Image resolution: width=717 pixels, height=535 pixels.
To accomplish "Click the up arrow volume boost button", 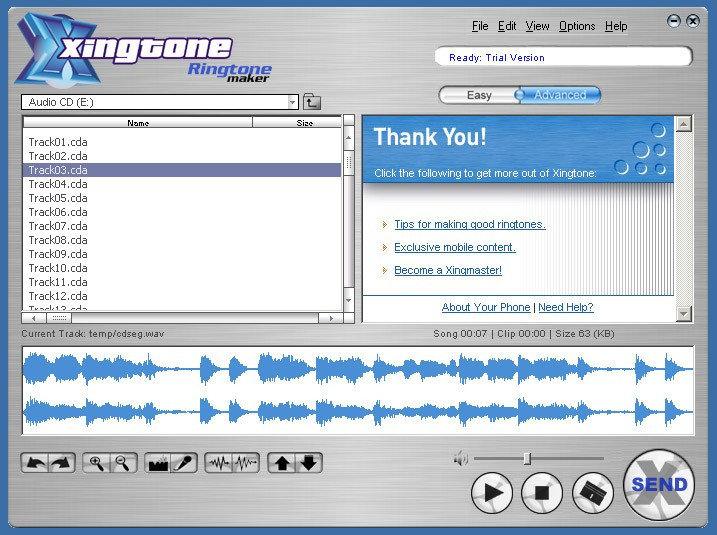I will (282, 463).
